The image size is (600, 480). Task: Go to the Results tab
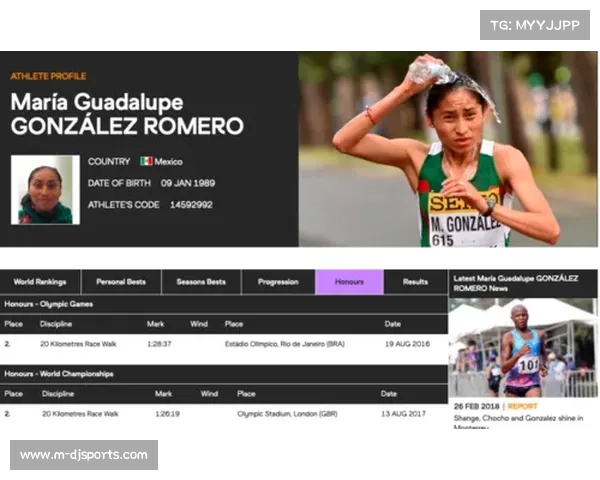click(415, 282)
